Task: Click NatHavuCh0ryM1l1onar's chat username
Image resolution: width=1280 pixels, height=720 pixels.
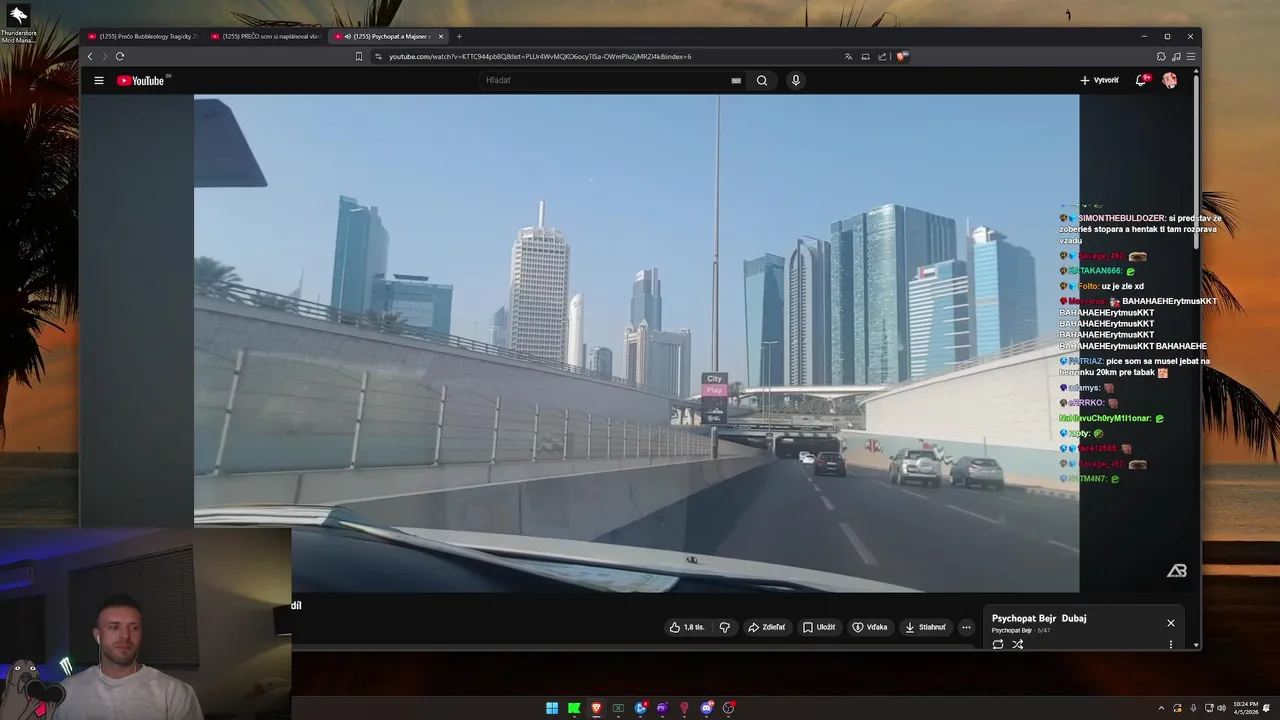Action: click(x=1106, y=418)
